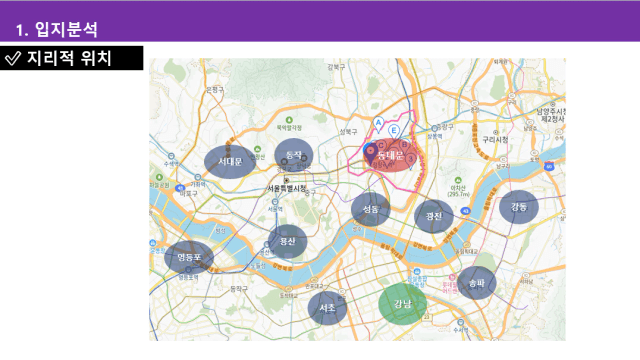The width and height of the screenshot is (640, 360).
Task: Click the route 43 shield near 광진
Action: point(465,211)
